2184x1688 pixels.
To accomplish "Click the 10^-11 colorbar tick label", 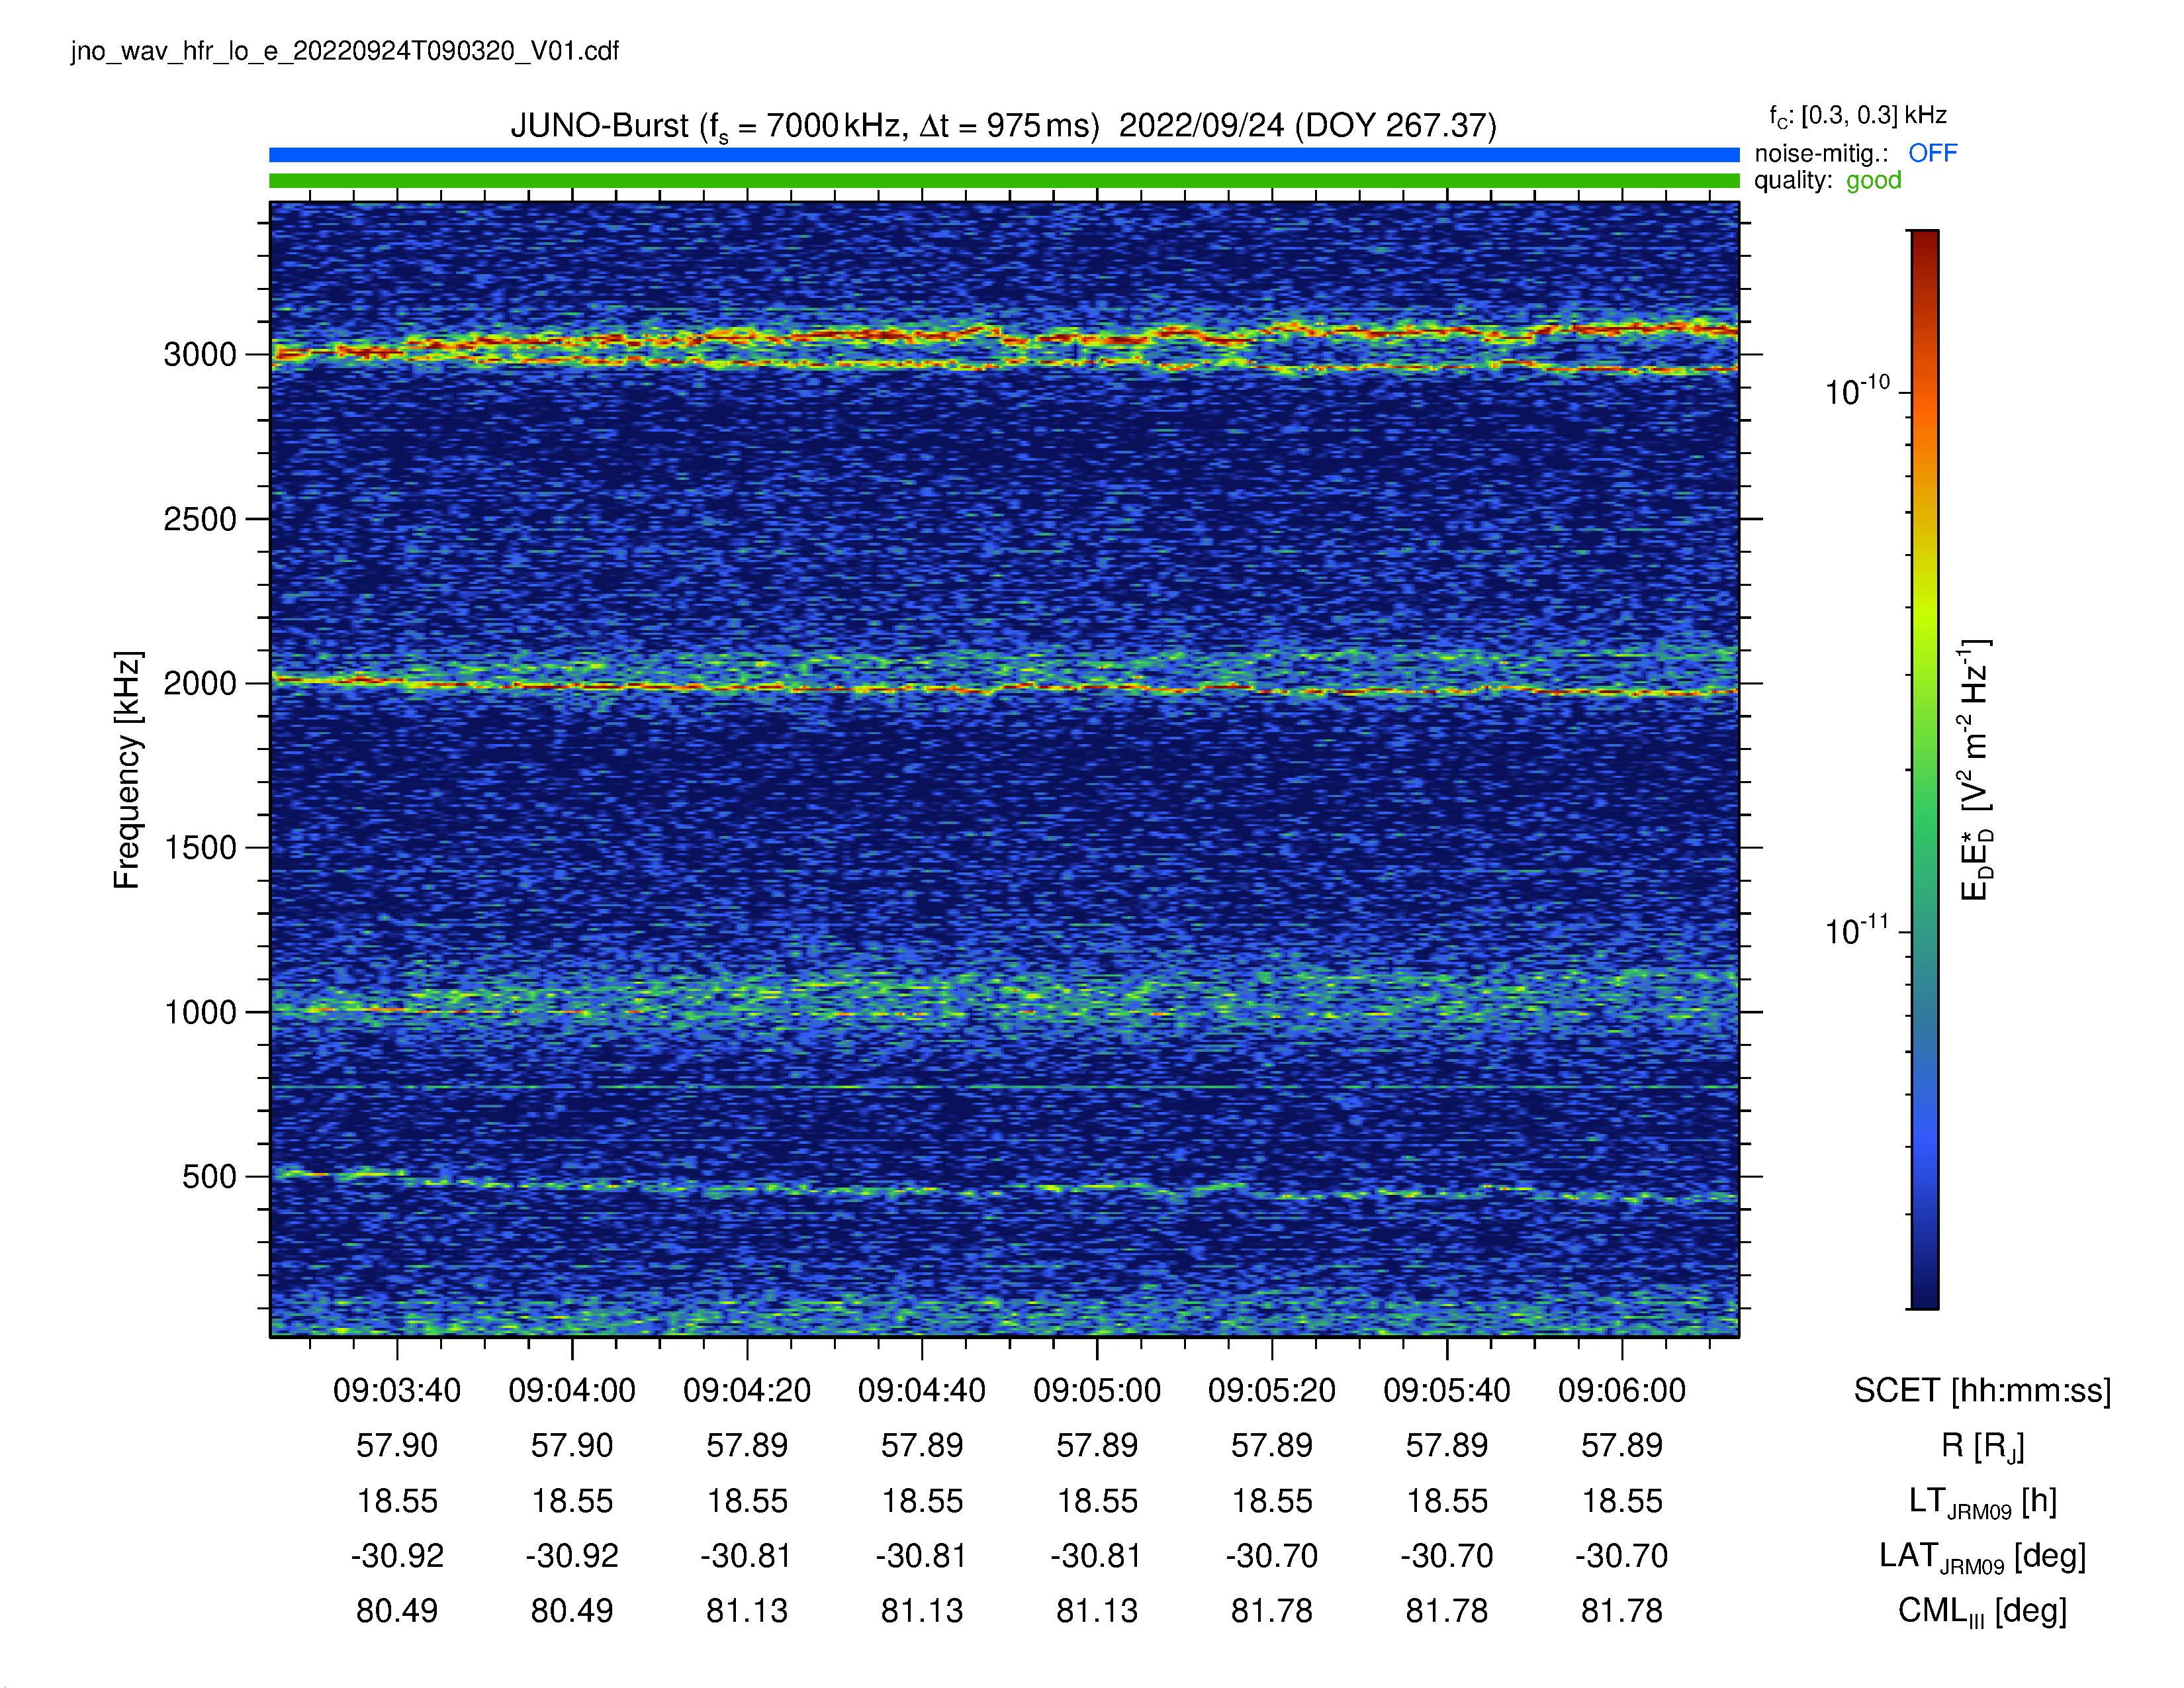I will click(1857, 930).
